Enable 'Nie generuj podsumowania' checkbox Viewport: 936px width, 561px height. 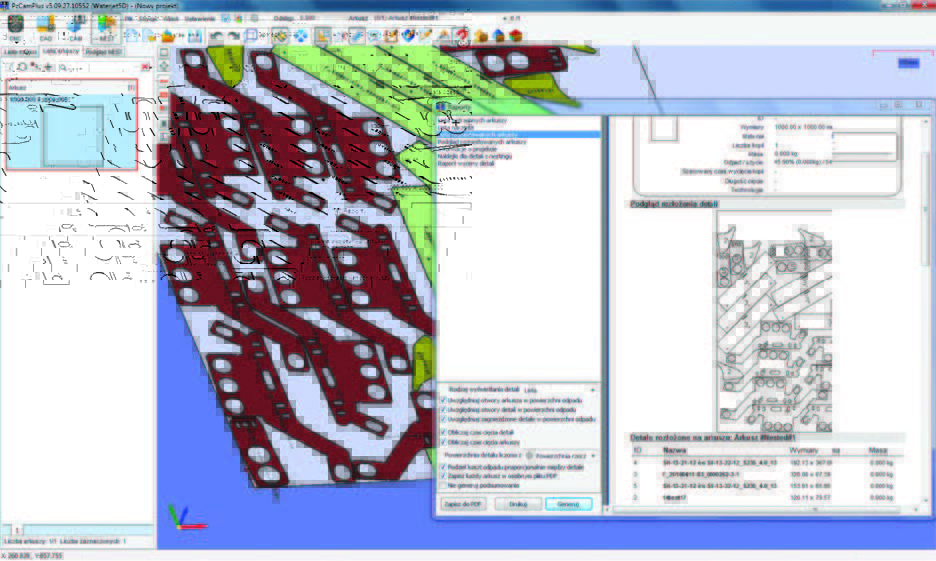(444, 486)
